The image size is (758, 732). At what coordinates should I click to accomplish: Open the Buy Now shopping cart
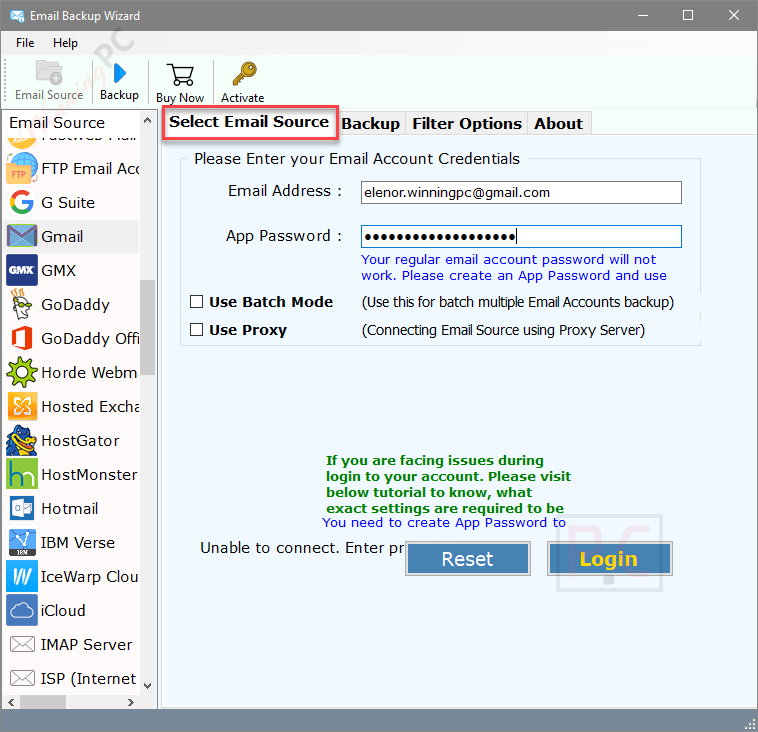click(x=180, y=75)
